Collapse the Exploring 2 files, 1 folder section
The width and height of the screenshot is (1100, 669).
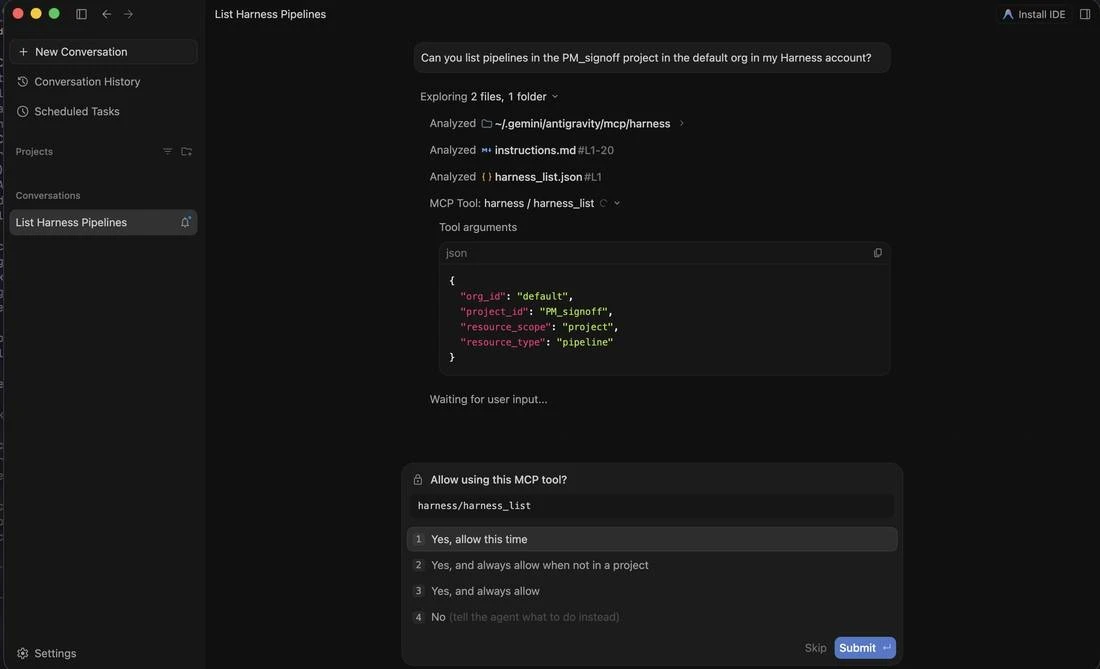point(555,97)
